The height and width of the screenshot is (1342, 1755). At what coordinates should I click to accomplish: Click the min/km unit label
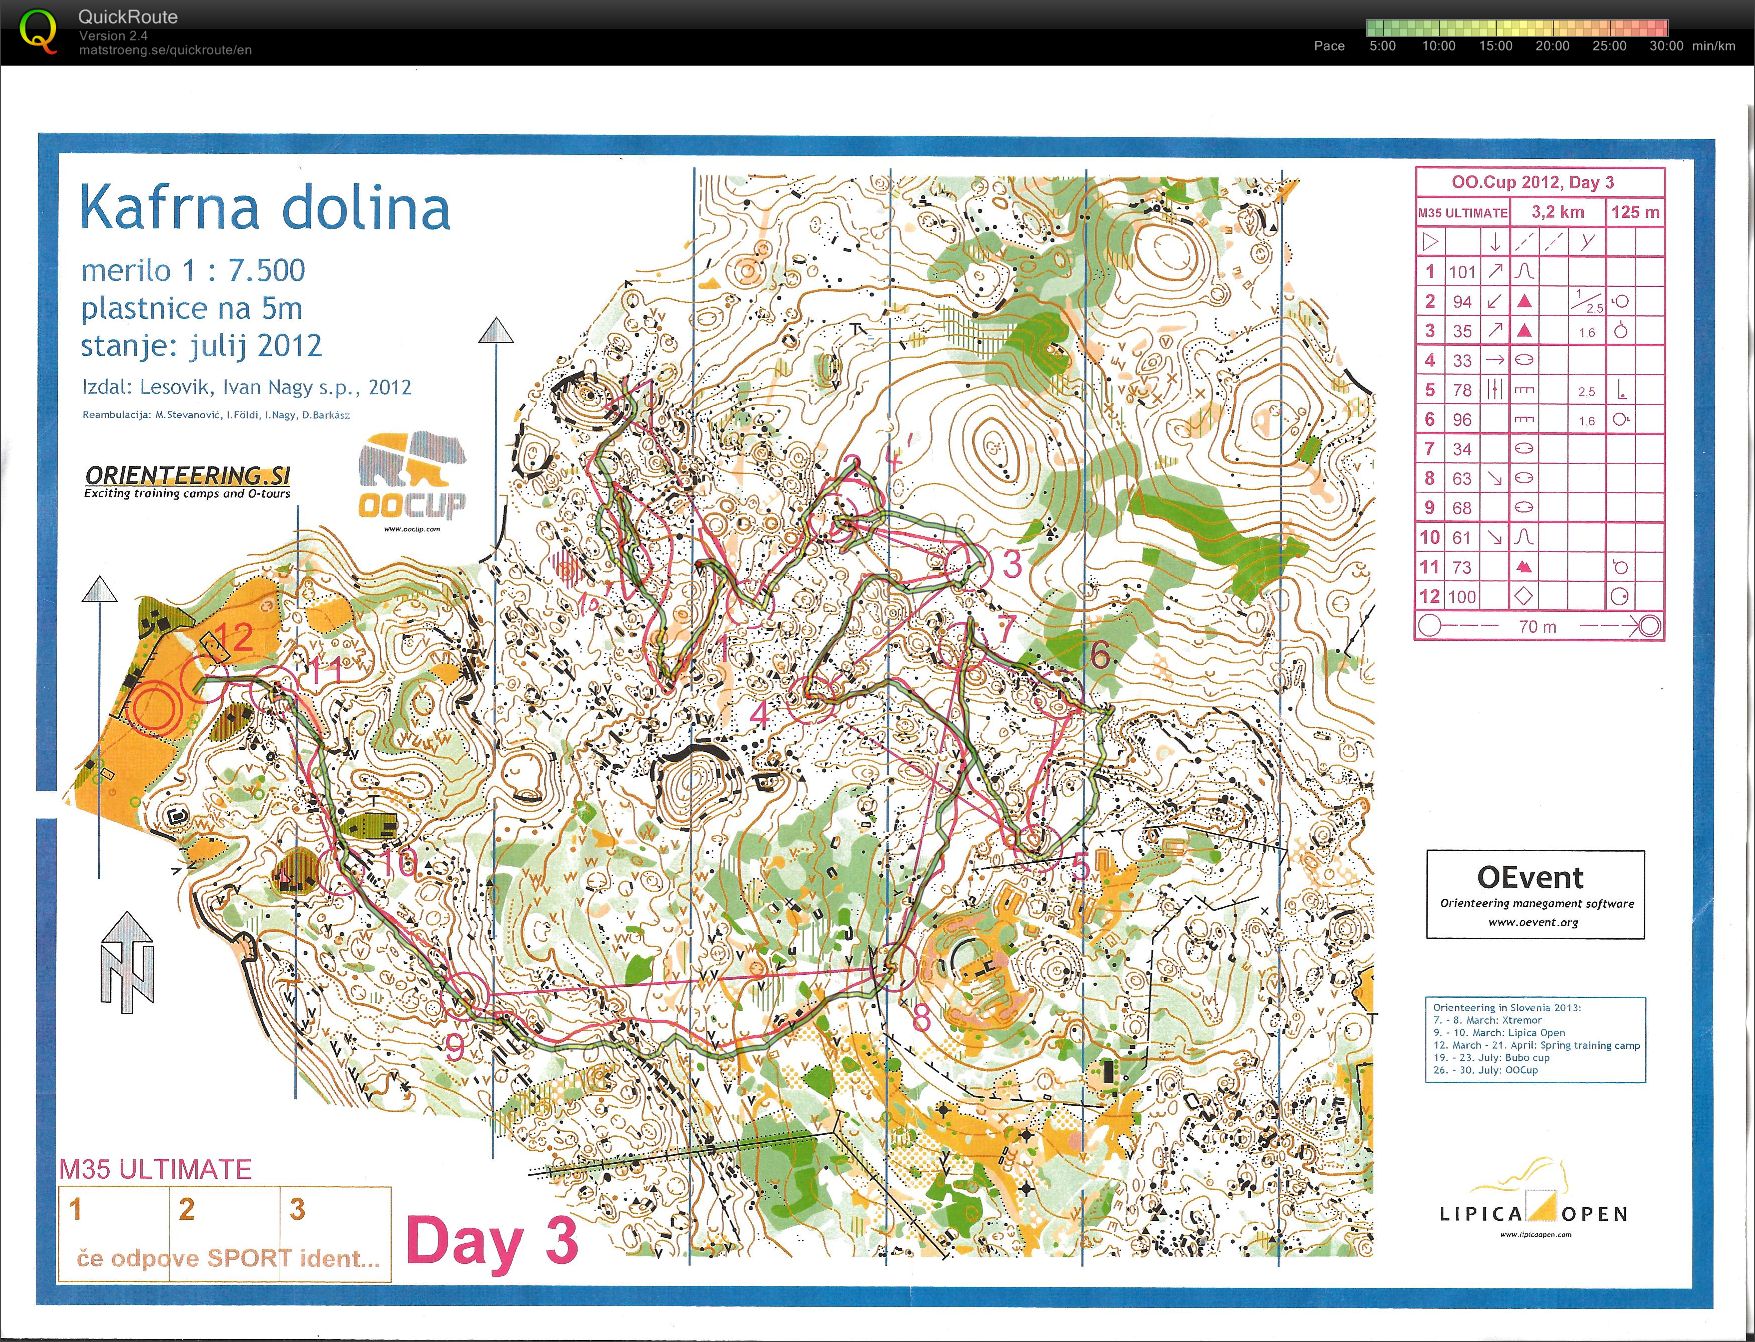(x=1714, y=46)
